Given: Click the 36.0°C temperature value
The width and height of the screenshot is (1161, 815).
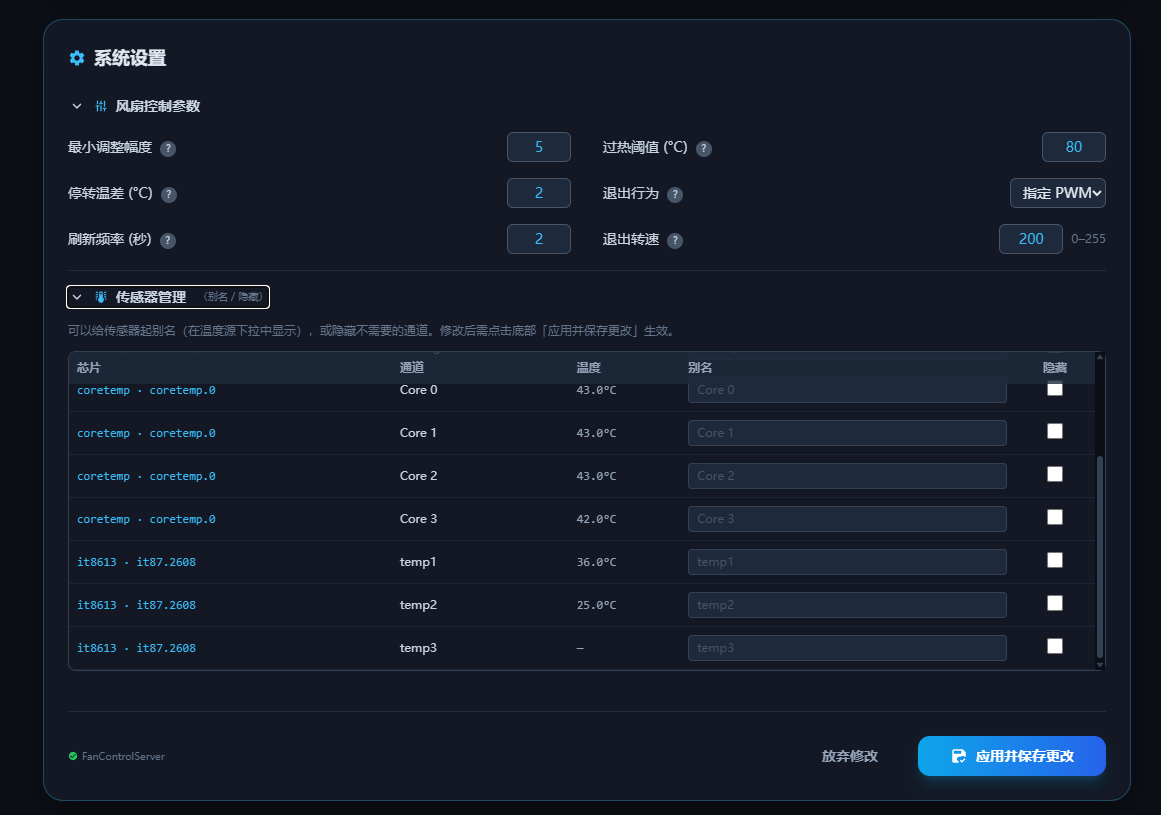Looking at the screenshot, I should [x=596, y=562].
